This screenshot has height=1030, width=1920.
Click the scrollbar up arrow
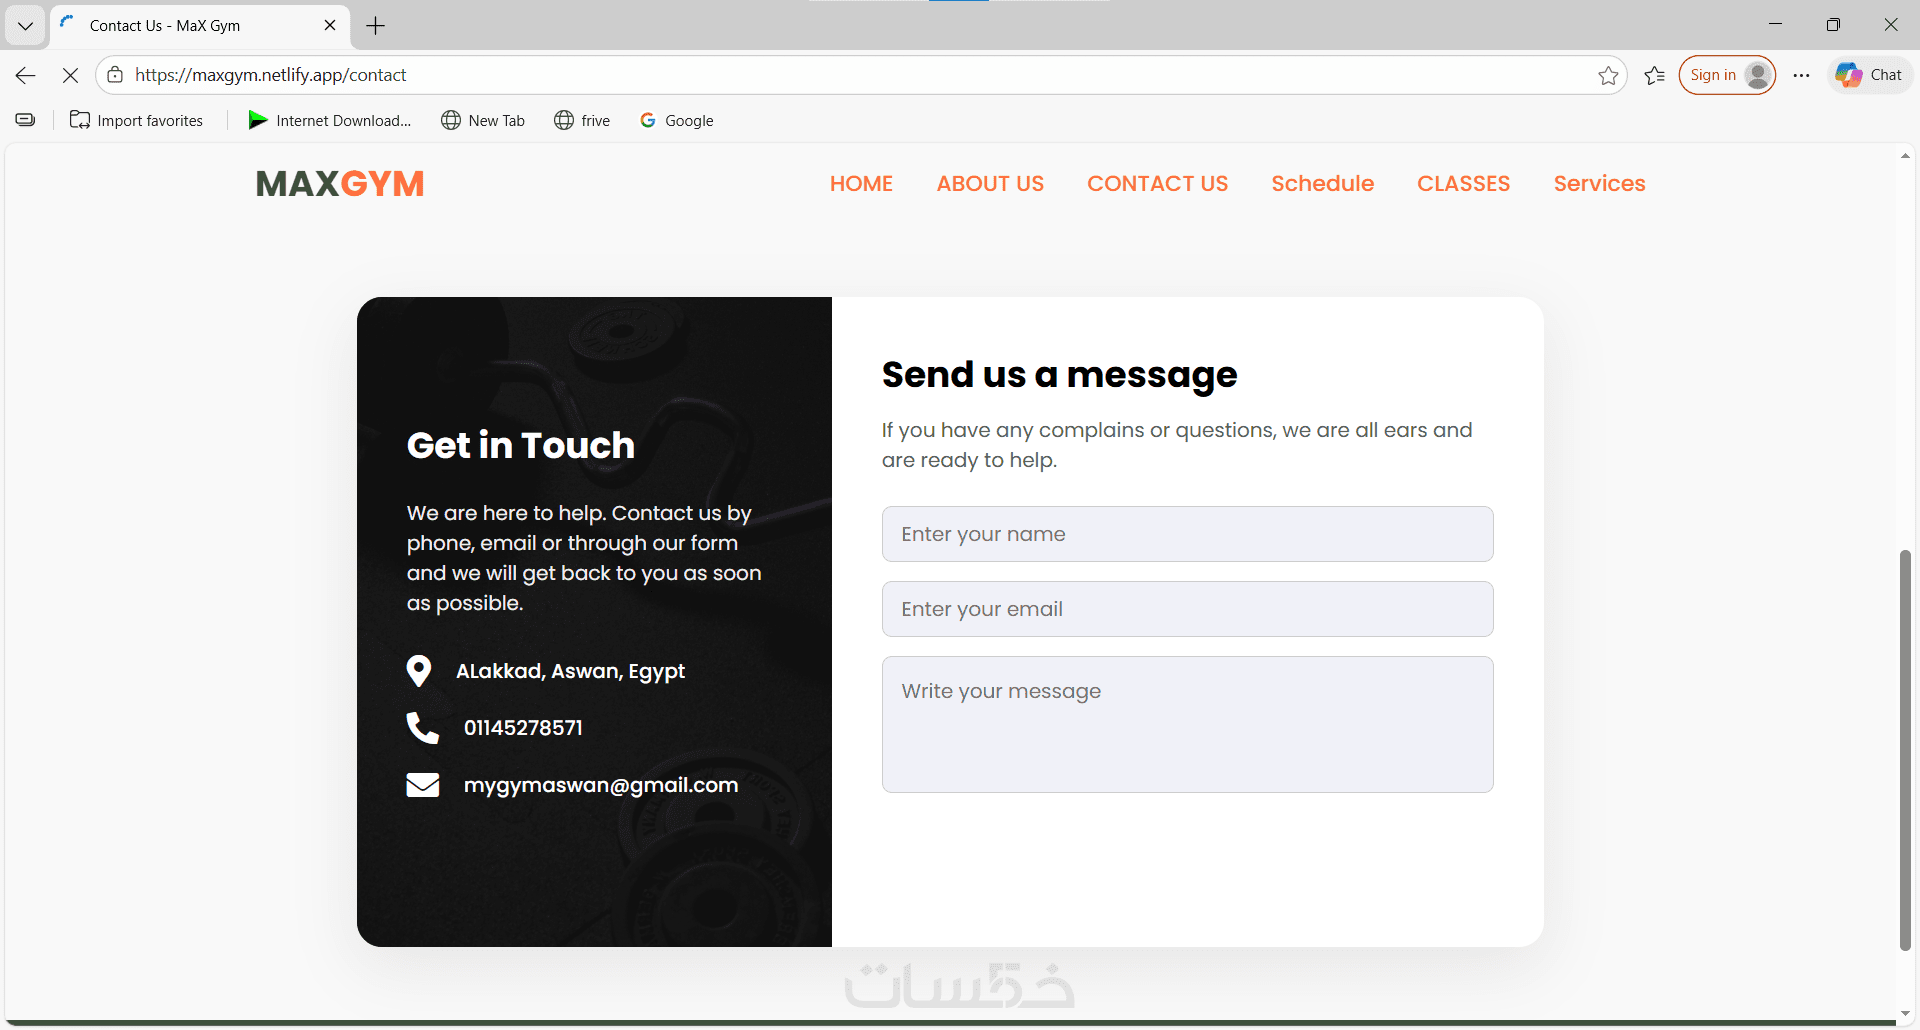pyautogui.click(x=1905, y=156)
